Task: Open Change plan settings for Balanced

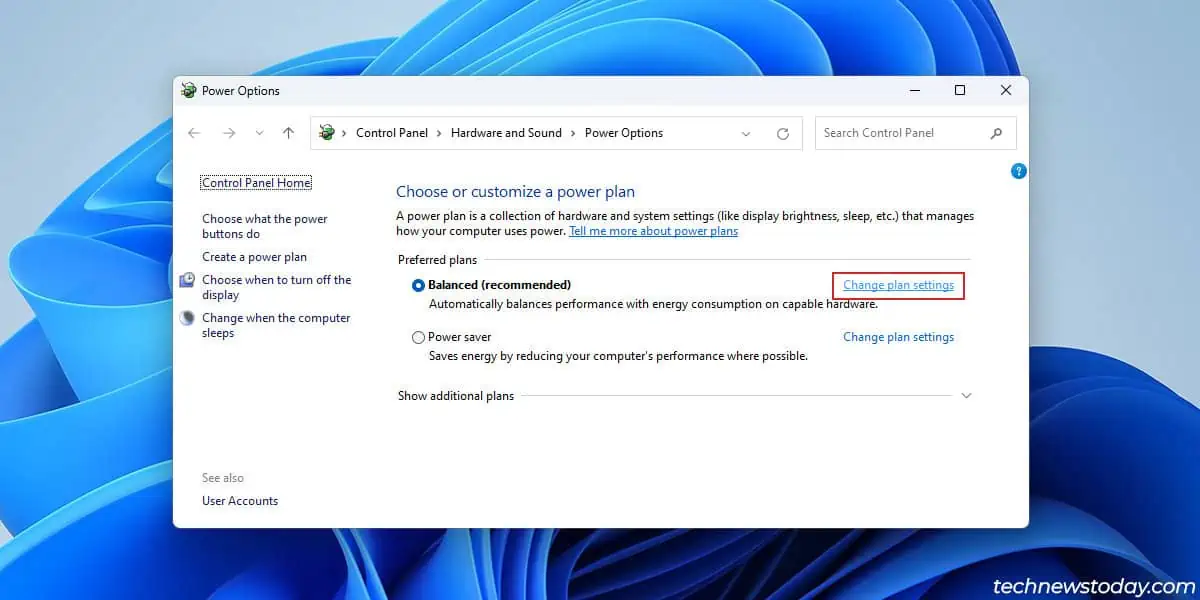Action: [898, 285]
